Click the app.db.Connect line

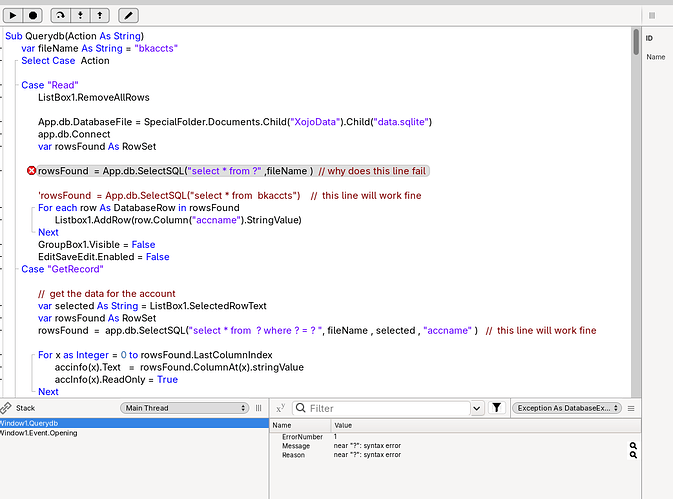pos(74,134)
